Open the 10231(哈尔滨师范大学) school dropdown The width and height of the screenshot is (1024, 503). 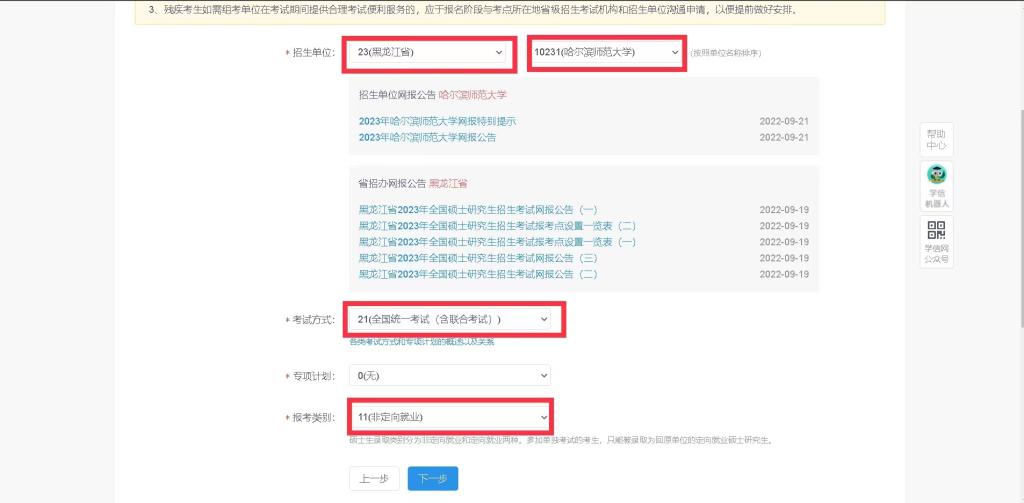click(x=606, y=52)
